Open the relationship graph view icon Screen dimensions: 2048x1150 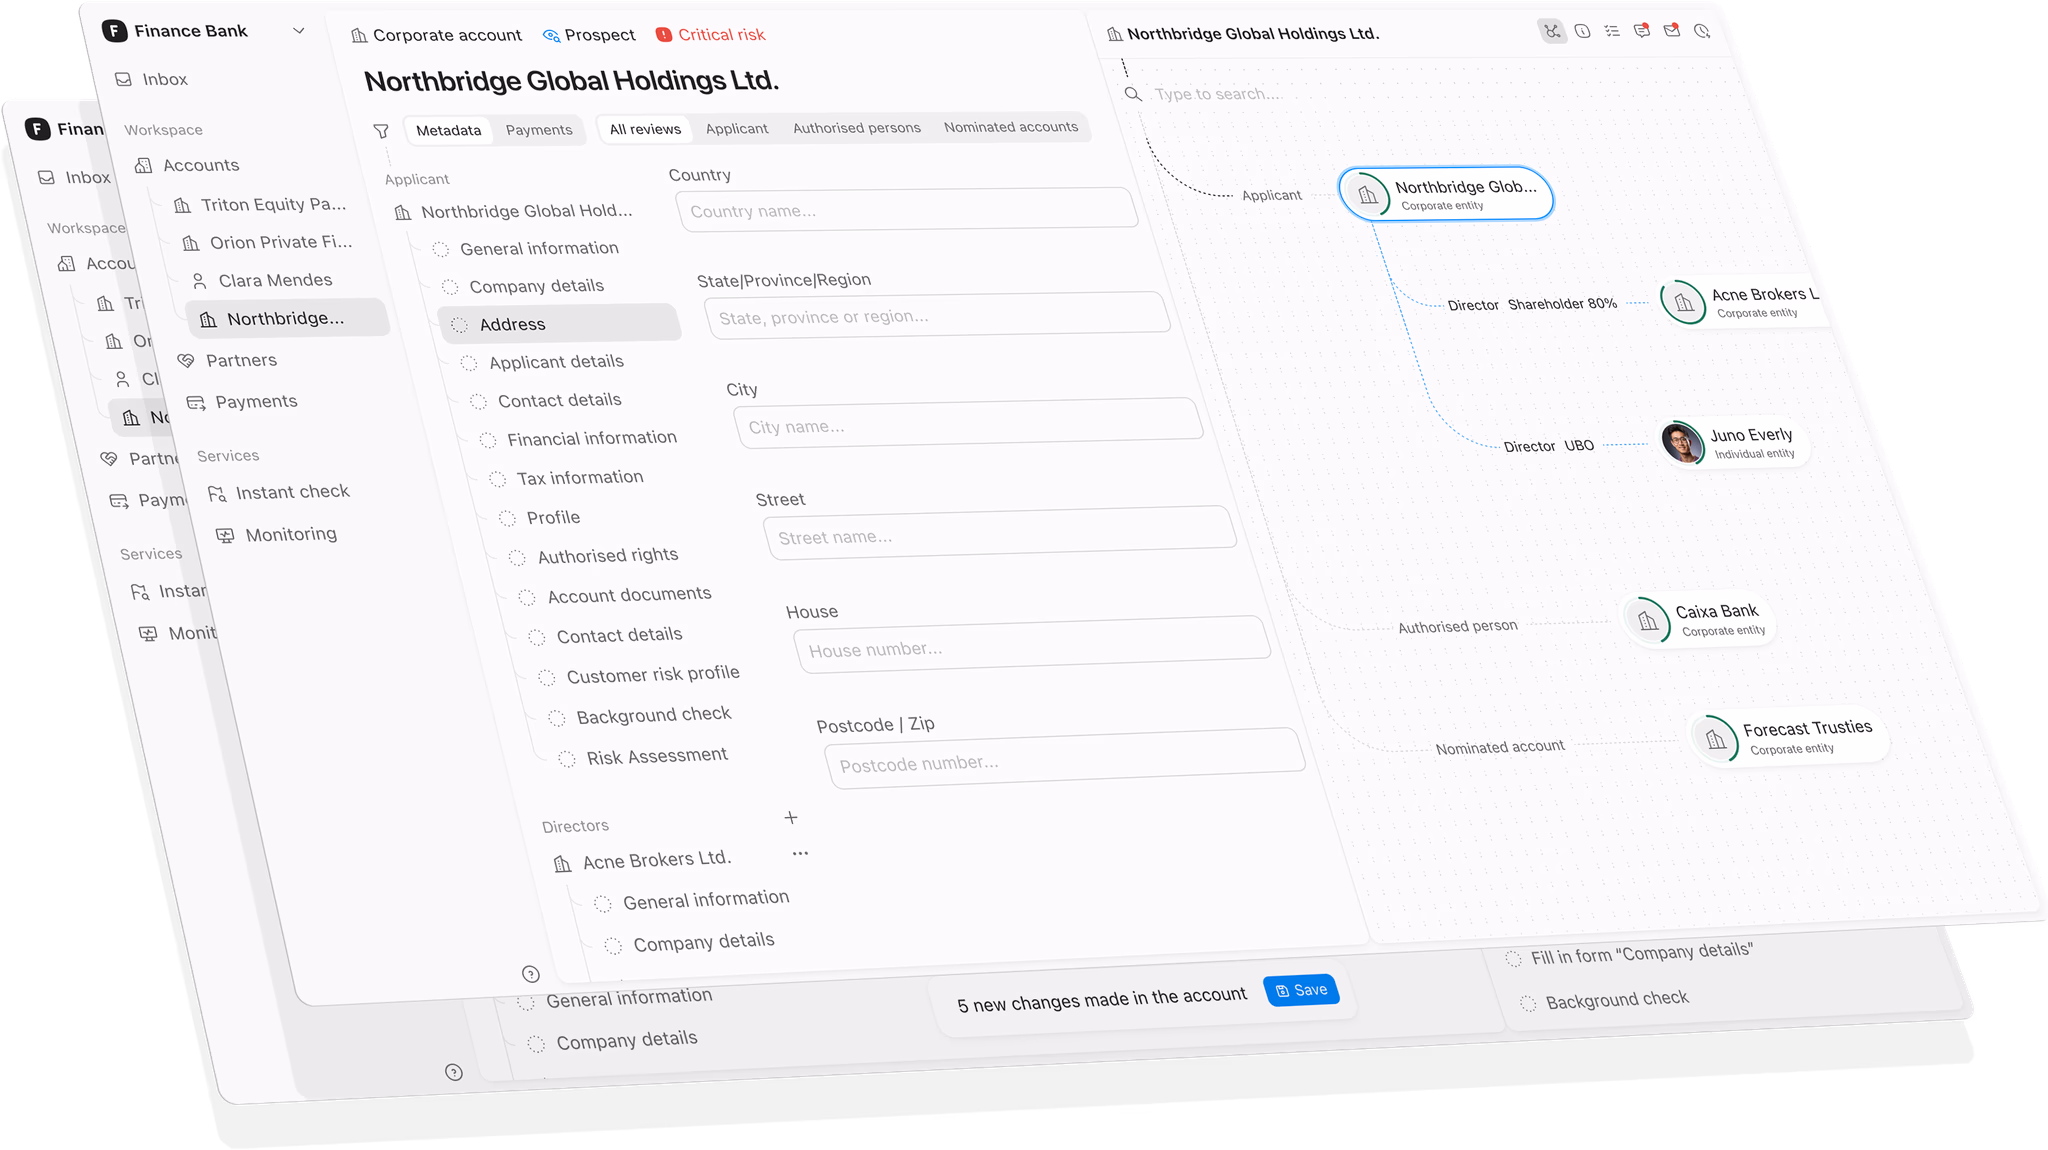point(1551,31)
